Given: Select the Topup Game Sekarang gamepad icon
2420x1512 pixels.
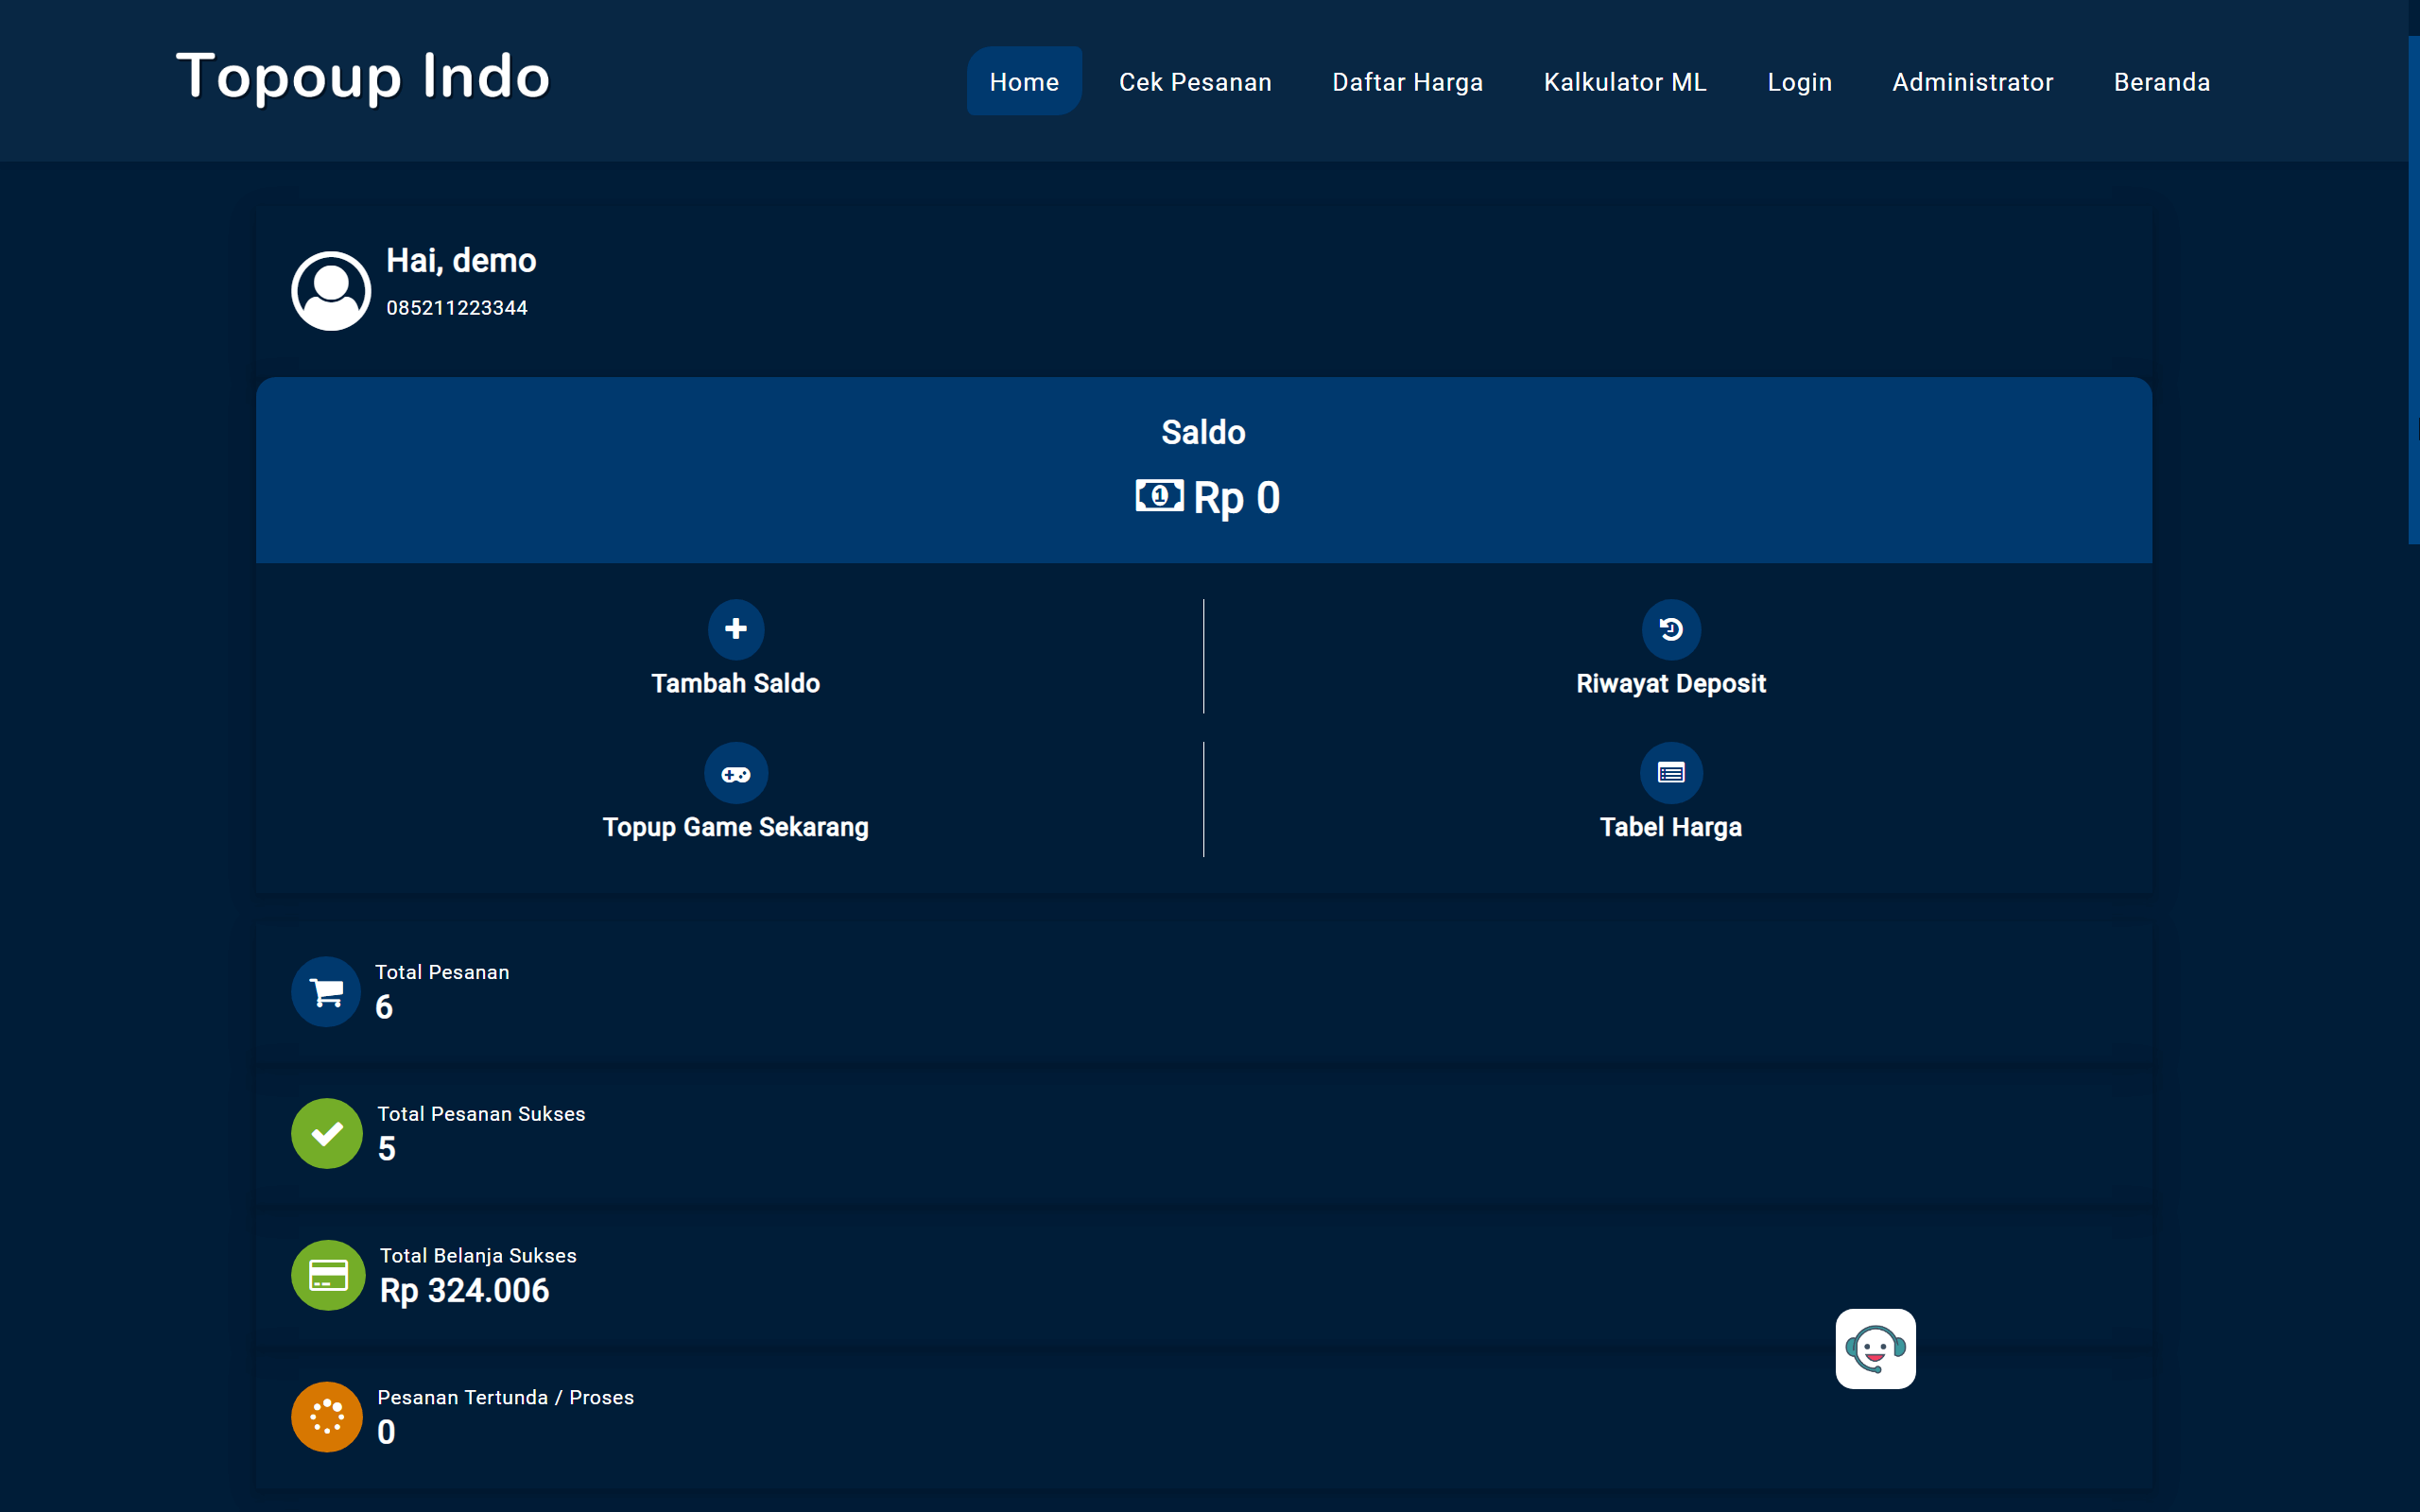Looking at the screenshot, I should coord(735,772).
